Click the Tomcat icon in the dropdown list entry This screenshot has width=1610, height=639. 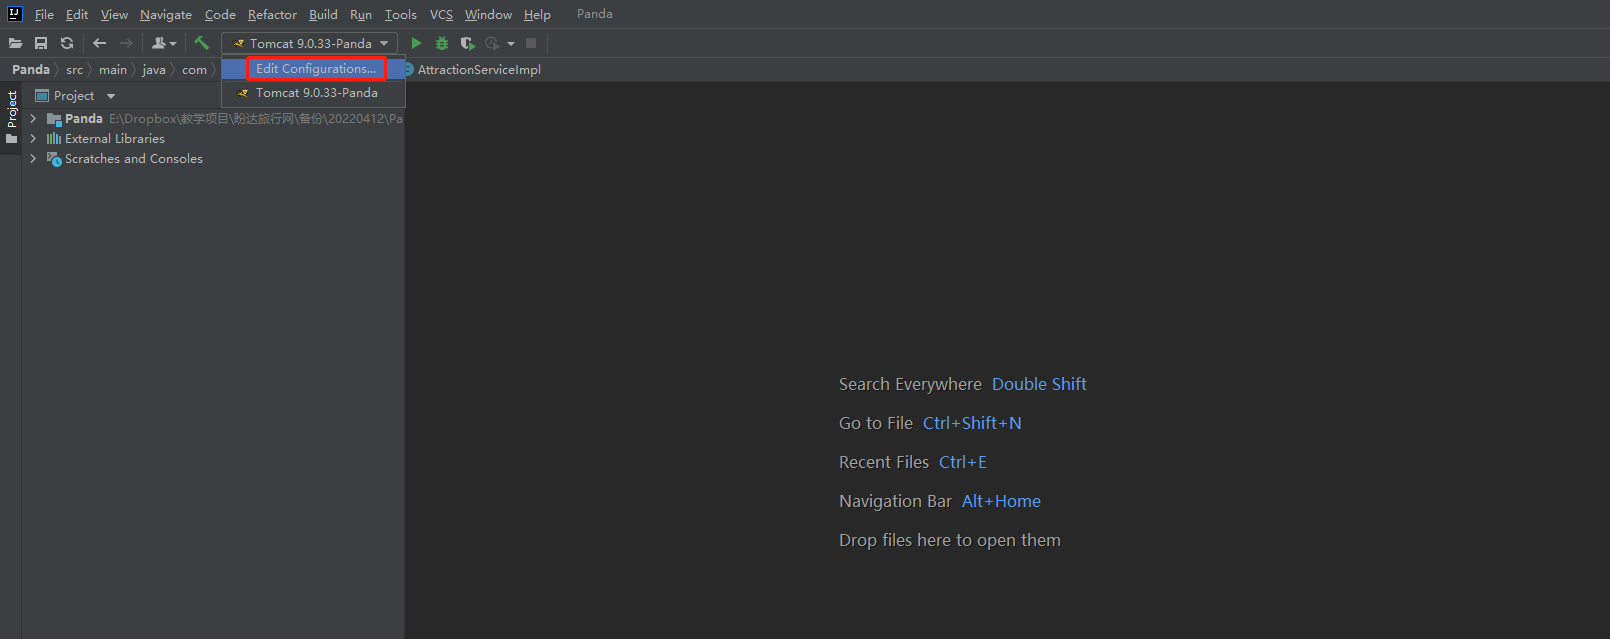click(x=242, y=93)
